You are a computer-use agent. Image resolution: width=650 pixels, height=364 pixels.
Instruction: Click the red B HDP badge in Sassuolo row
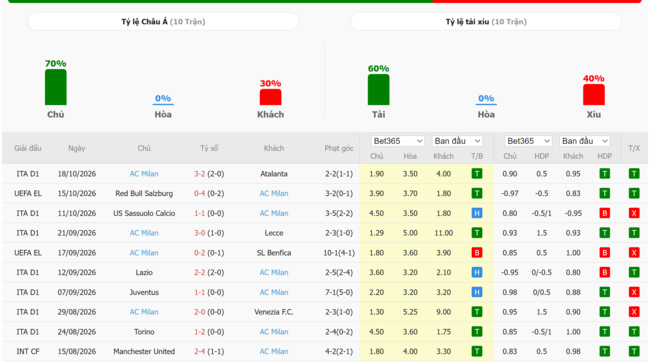click(x=604, y=213)
